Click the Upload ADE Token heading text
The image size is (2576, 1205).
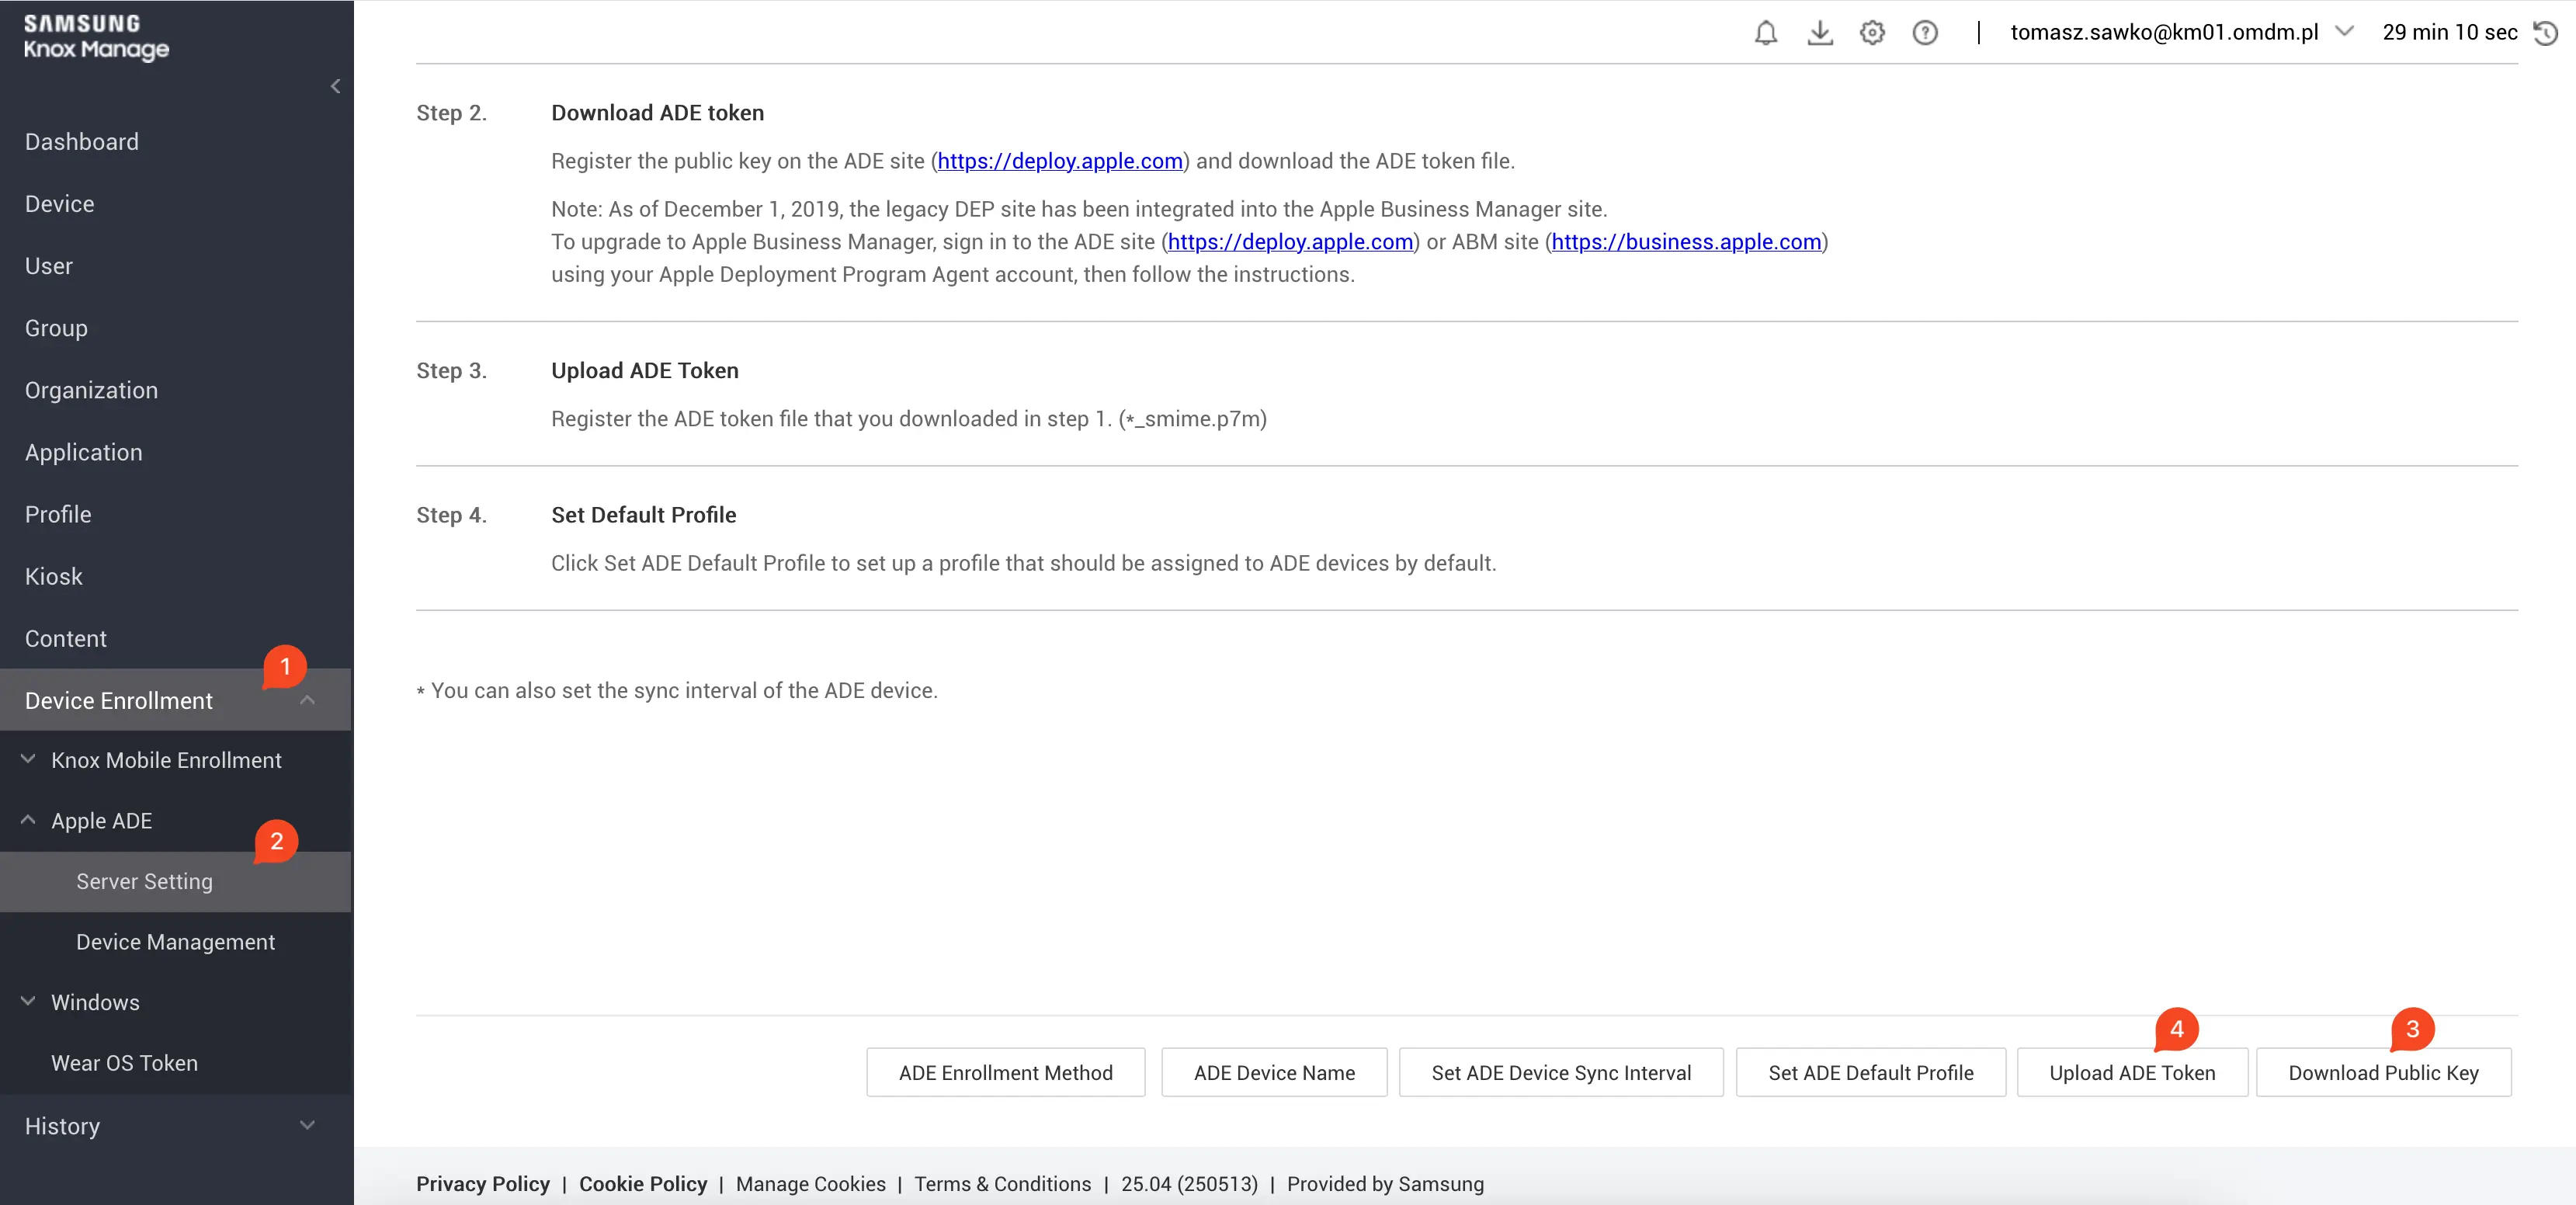click(x=645, y=371)
